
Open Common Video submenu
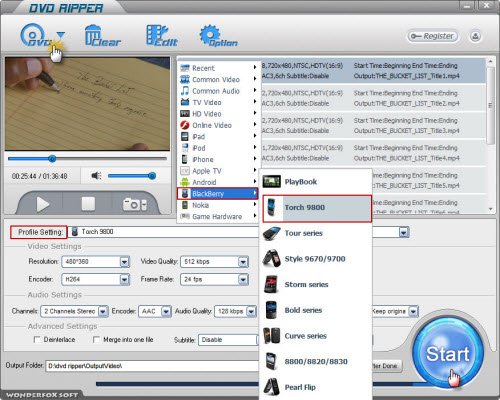tap(219, 79)
